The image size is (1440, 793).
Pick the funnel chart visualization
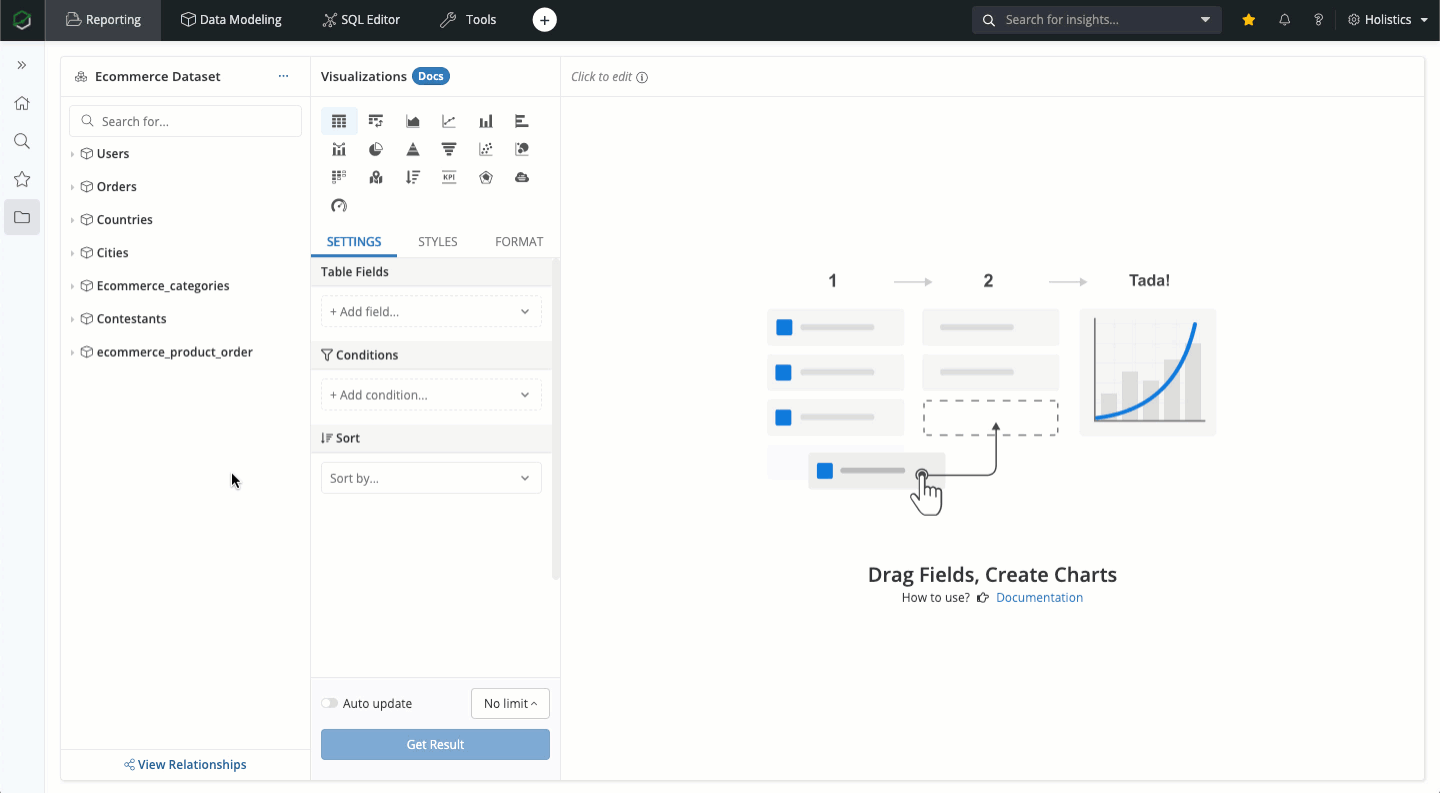pyautogui.click(x=449, y=149)
